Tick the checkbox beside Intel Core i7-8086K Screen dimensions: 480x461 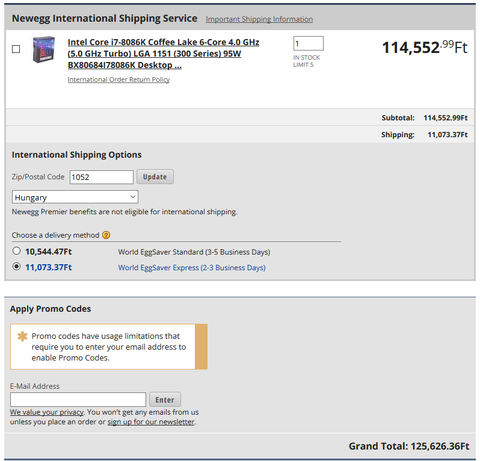(x=16, y=49)
